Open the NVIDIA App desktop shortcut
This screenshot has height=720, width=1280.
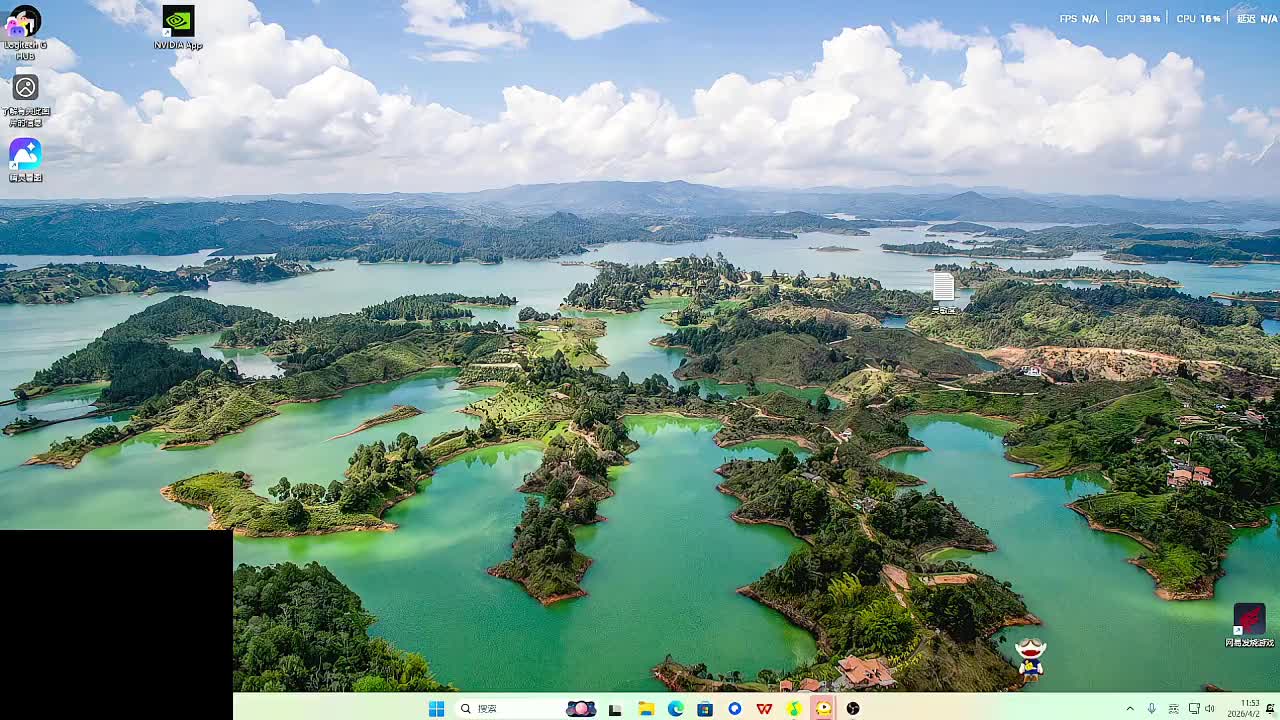(x=178, y=22)
